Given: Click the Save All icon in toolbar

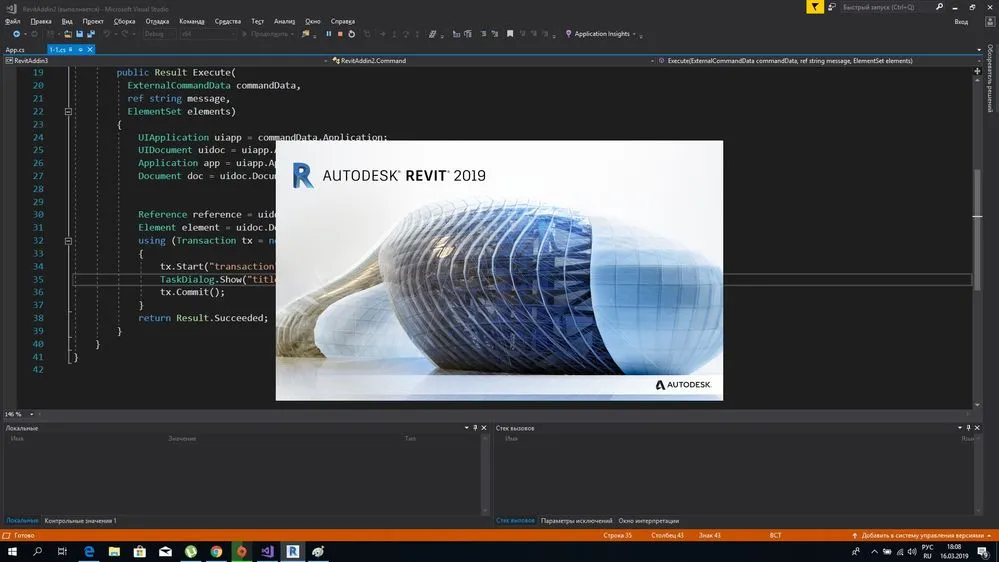Looking at the screenshot, I should click(x=90, y=34).
